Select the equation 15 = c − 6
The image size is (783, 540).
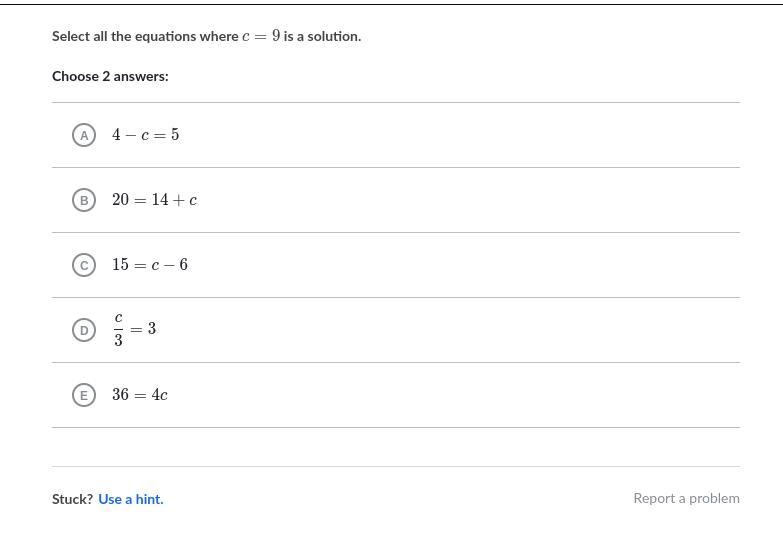(150, 265)
